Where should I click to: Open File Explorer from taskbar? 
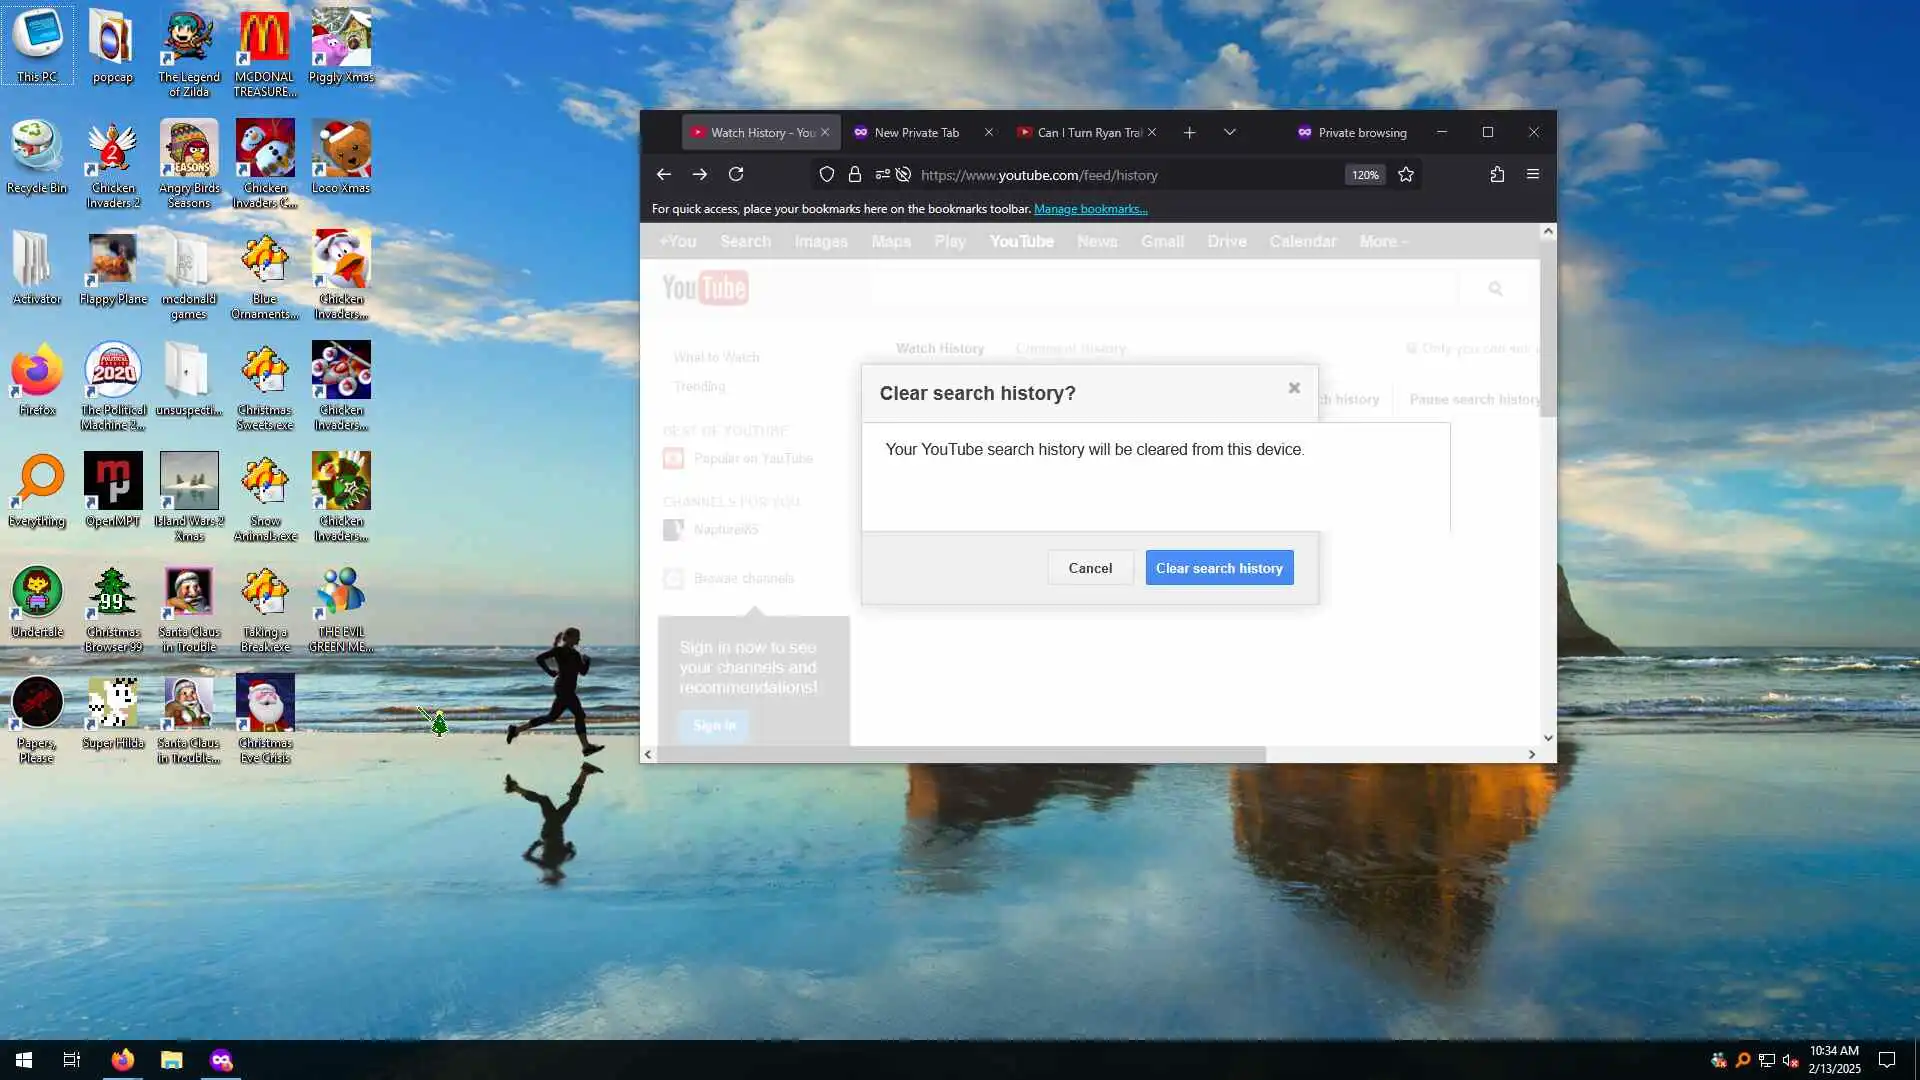172,1060
